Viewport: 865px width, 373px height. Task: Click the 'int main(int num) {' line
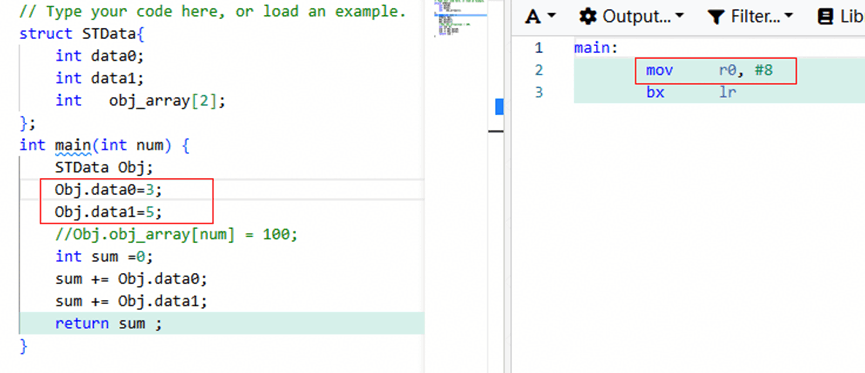[104, 145]
